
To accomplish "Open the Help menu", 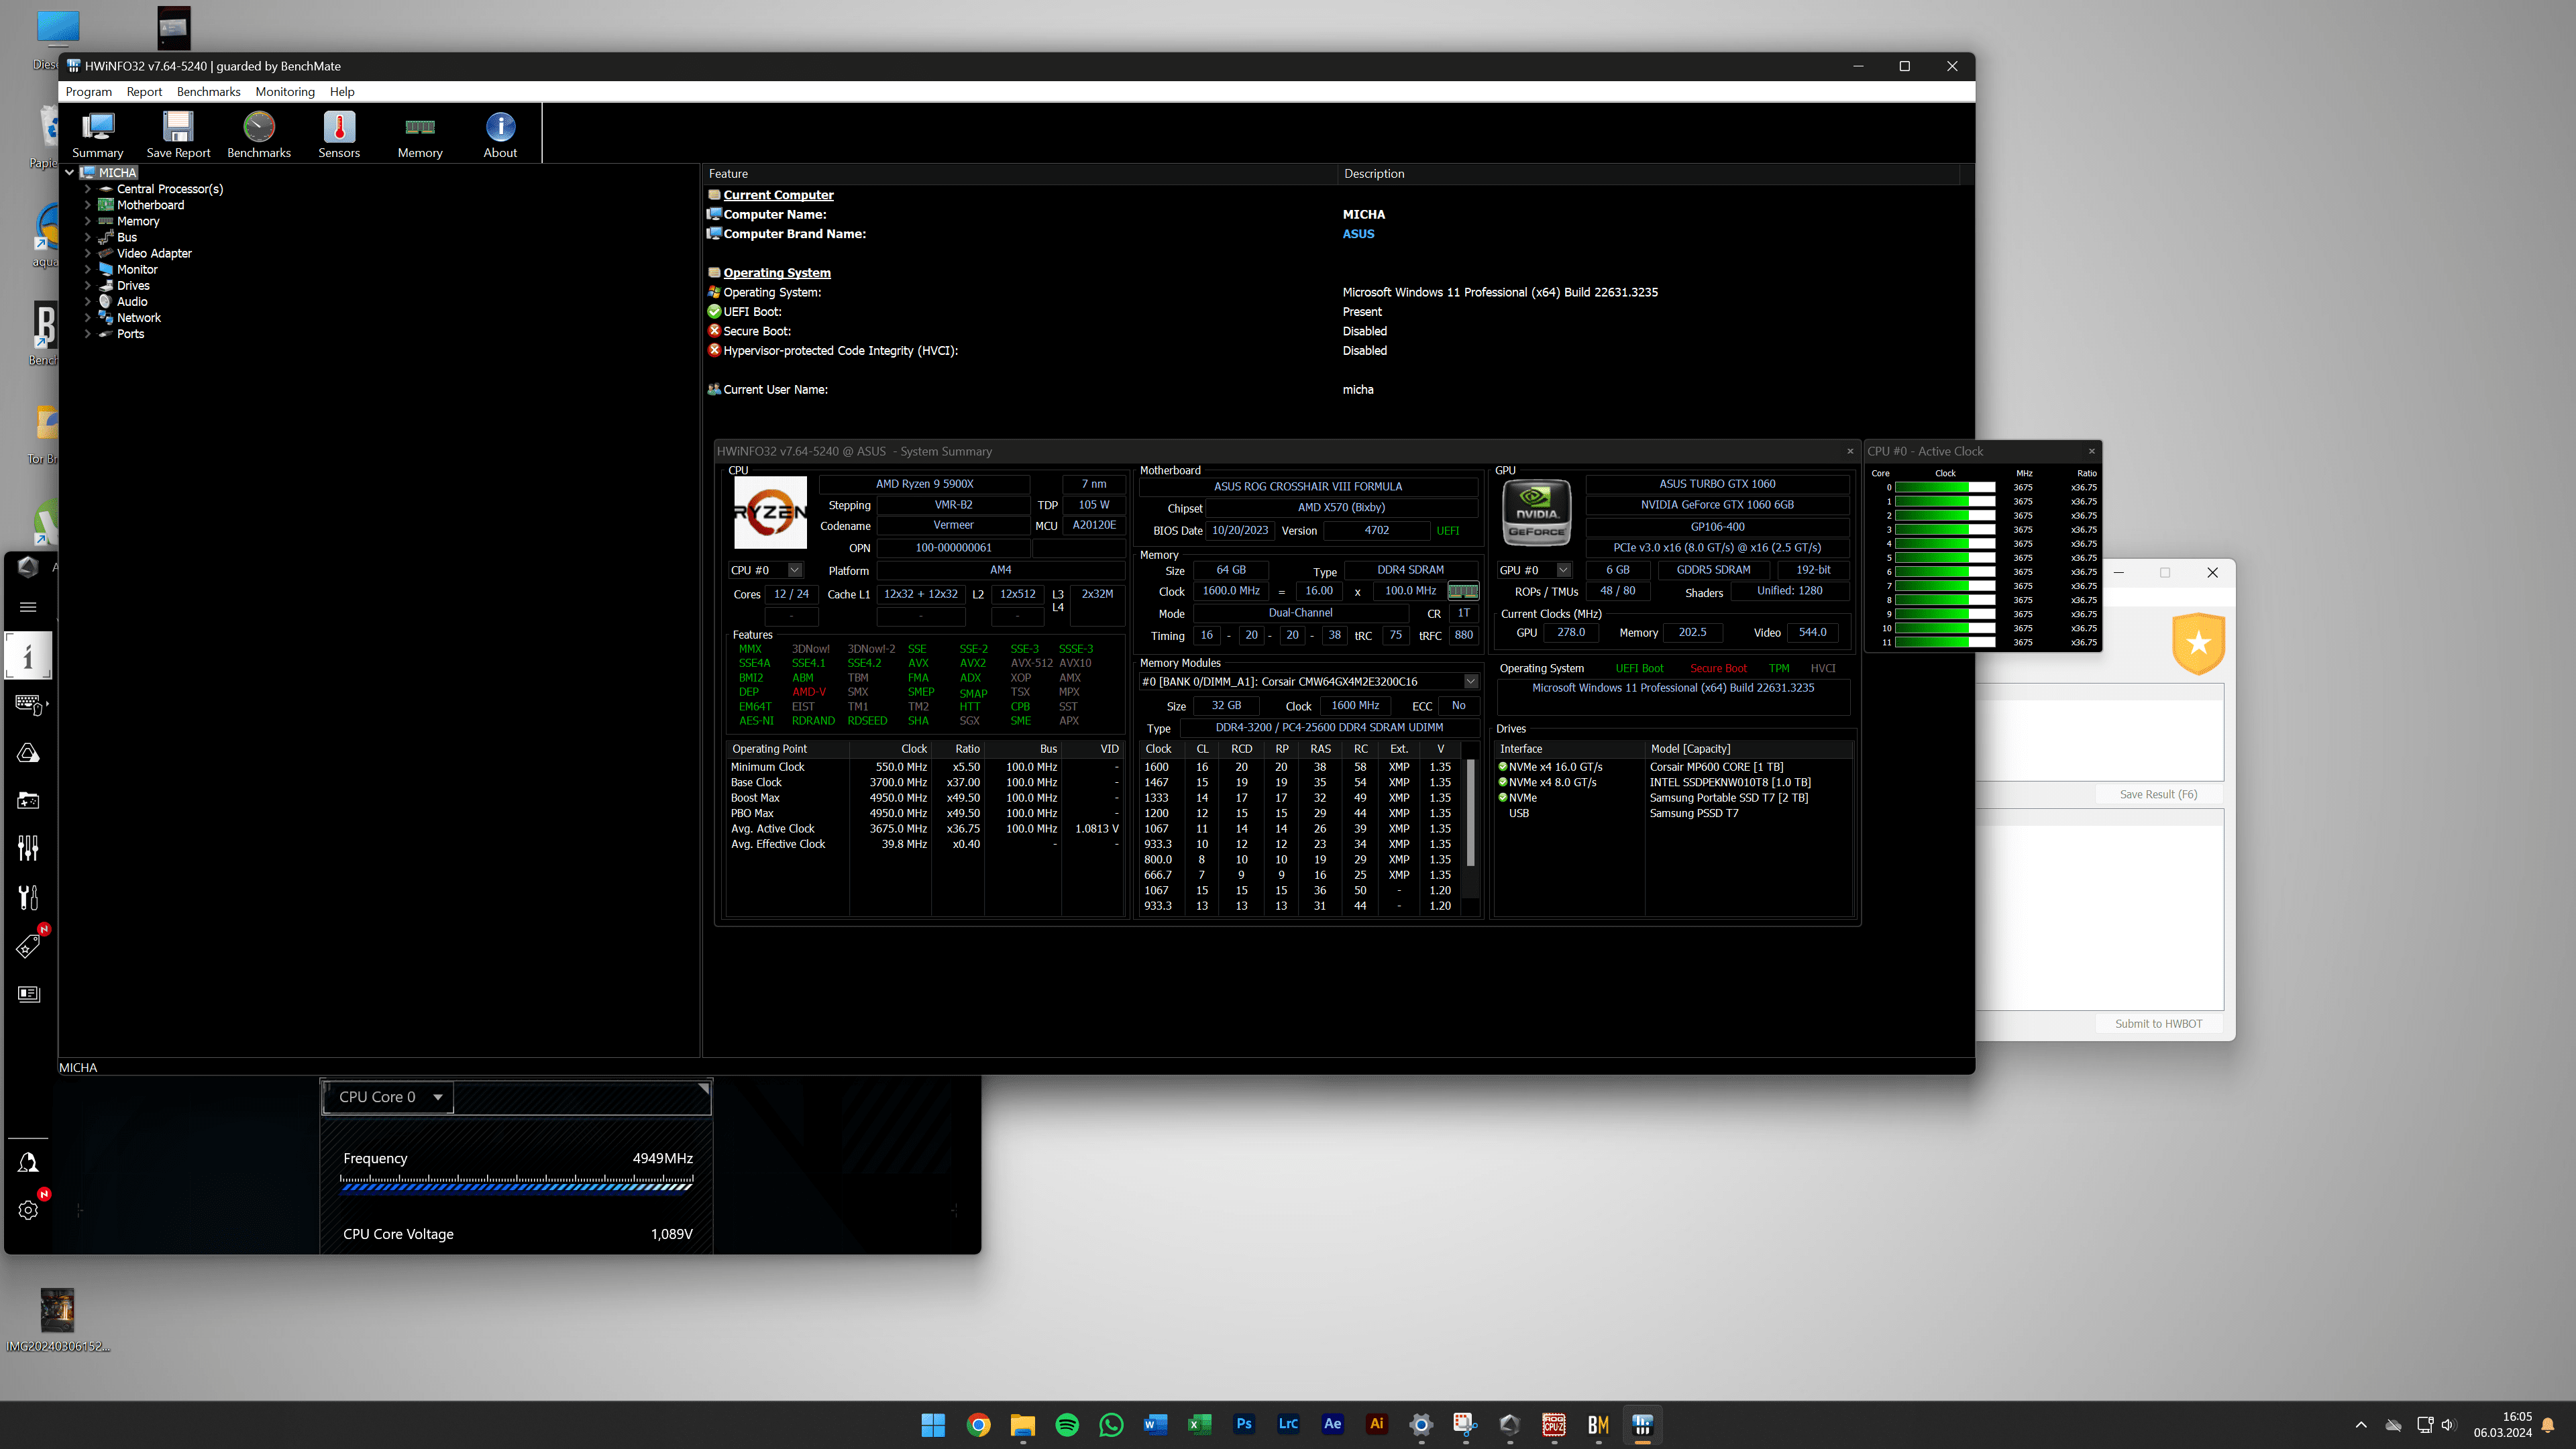I will point(342,91).
